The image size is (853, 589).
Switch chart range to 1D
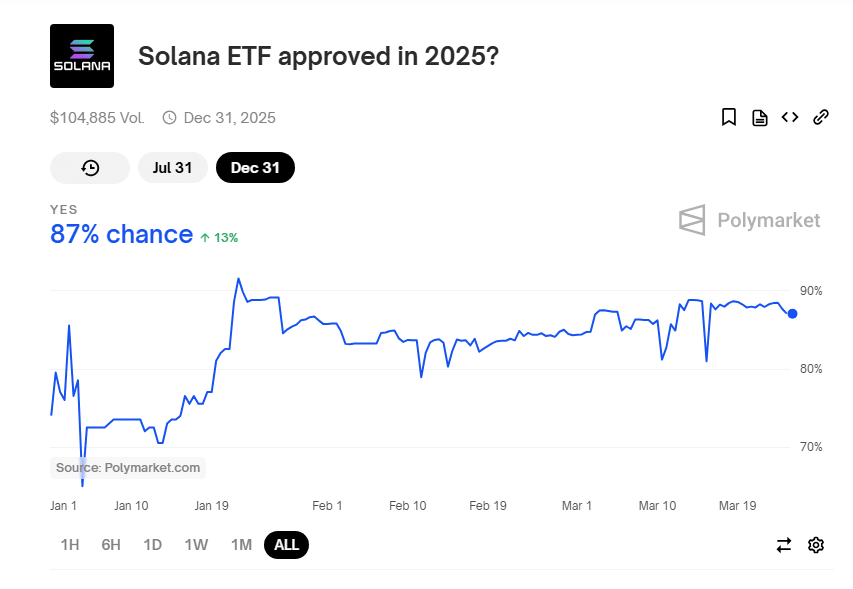[152, 545]
